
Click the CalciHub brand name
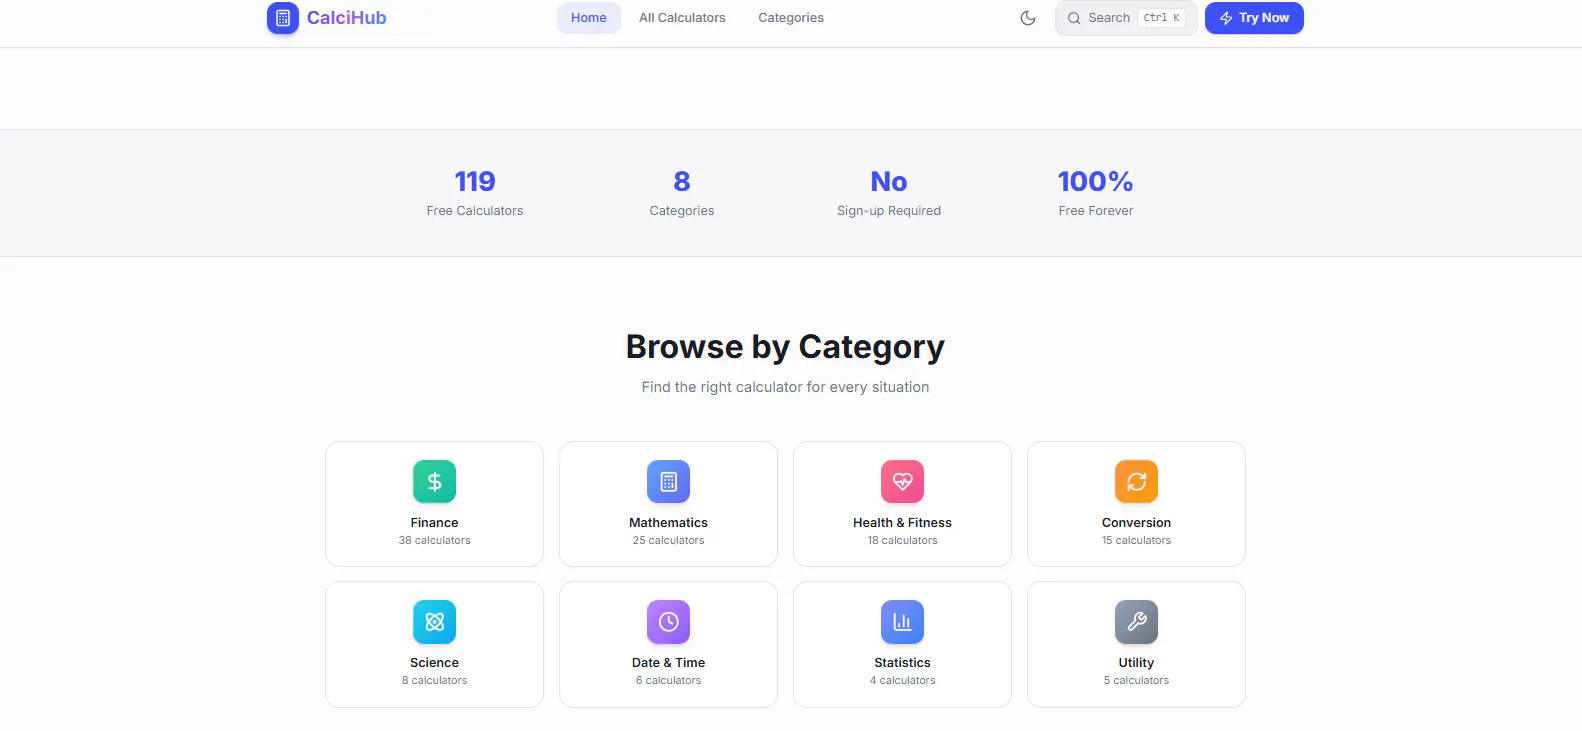click(x=346, y=18)
